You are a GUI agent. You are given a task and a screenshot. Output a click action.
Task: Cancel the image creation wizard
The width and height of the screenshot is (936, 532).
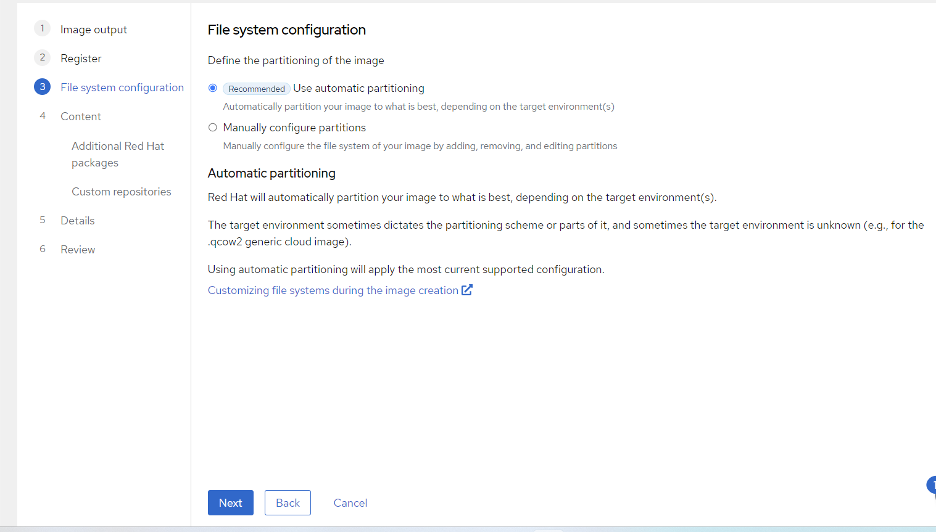pos(350,503)
